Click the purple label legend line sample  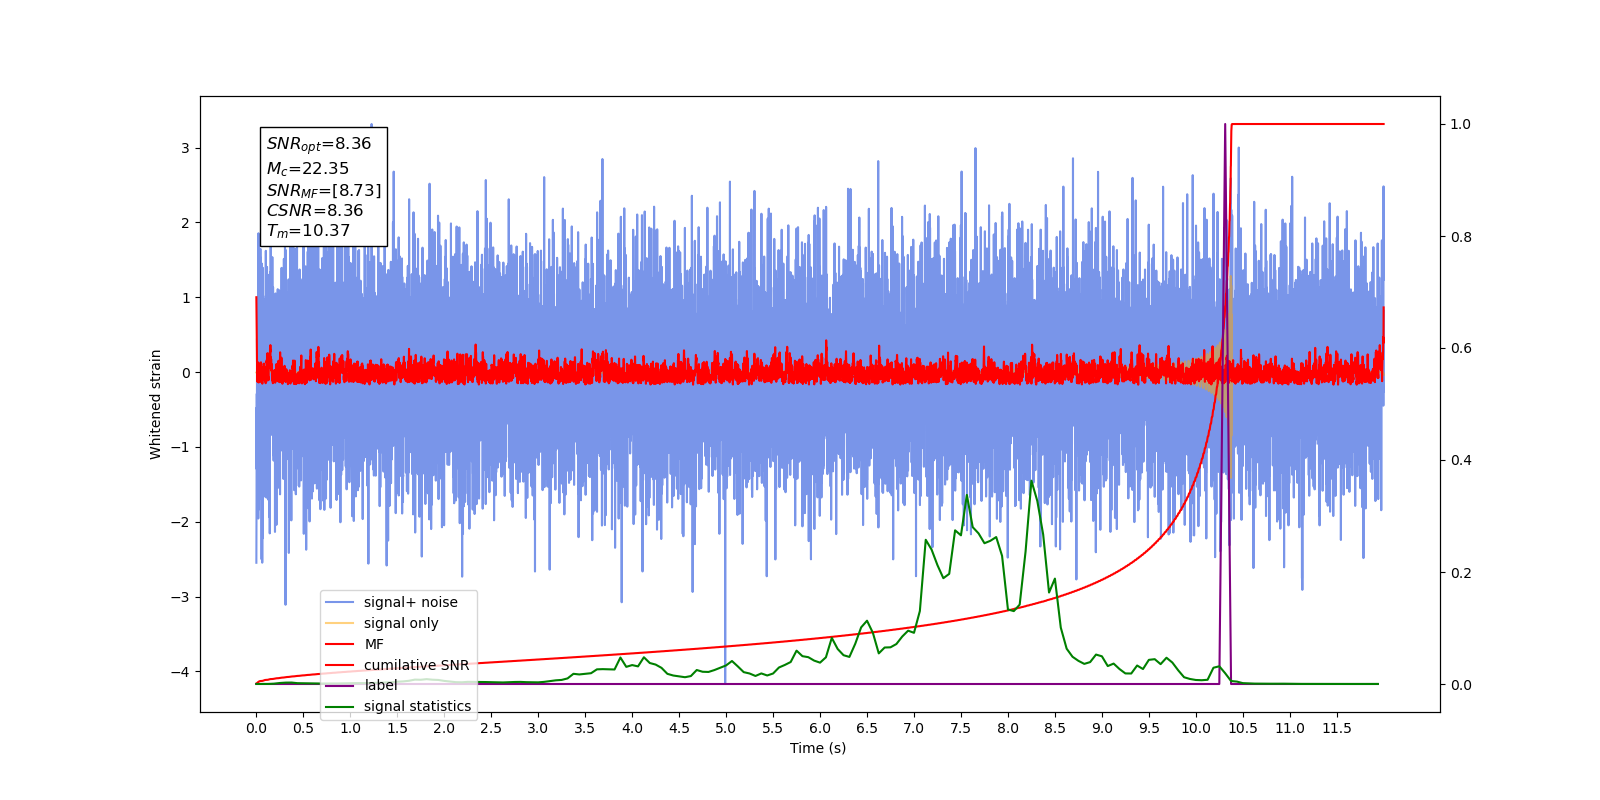click(x=340, y=685)
